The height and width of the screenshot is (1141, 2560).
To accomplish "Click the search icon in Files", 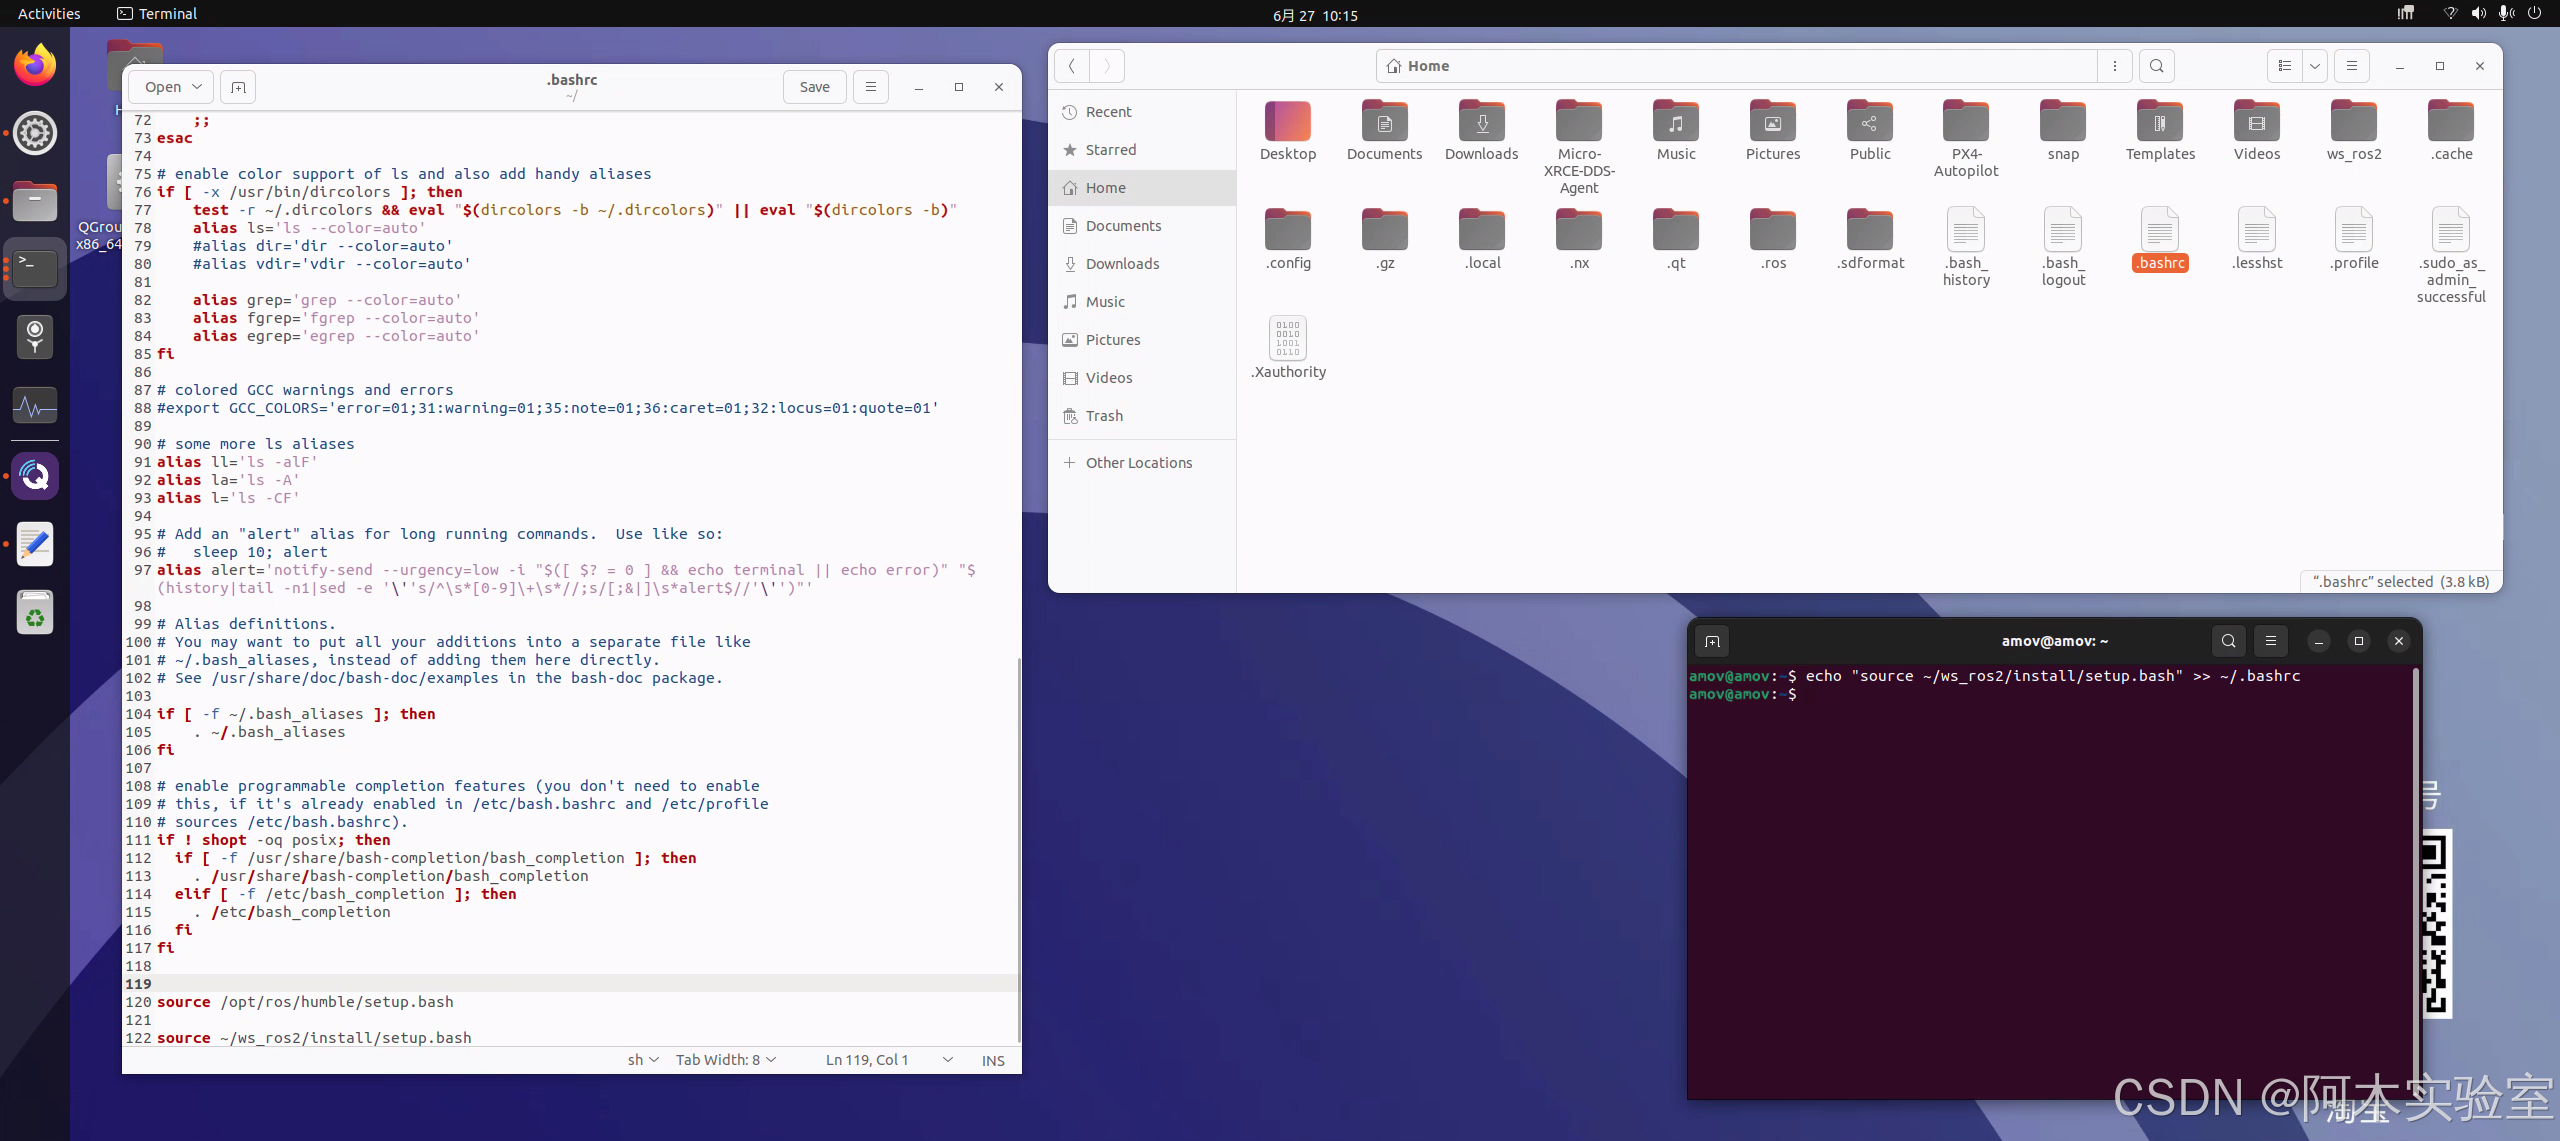I will coord(2156,66).
